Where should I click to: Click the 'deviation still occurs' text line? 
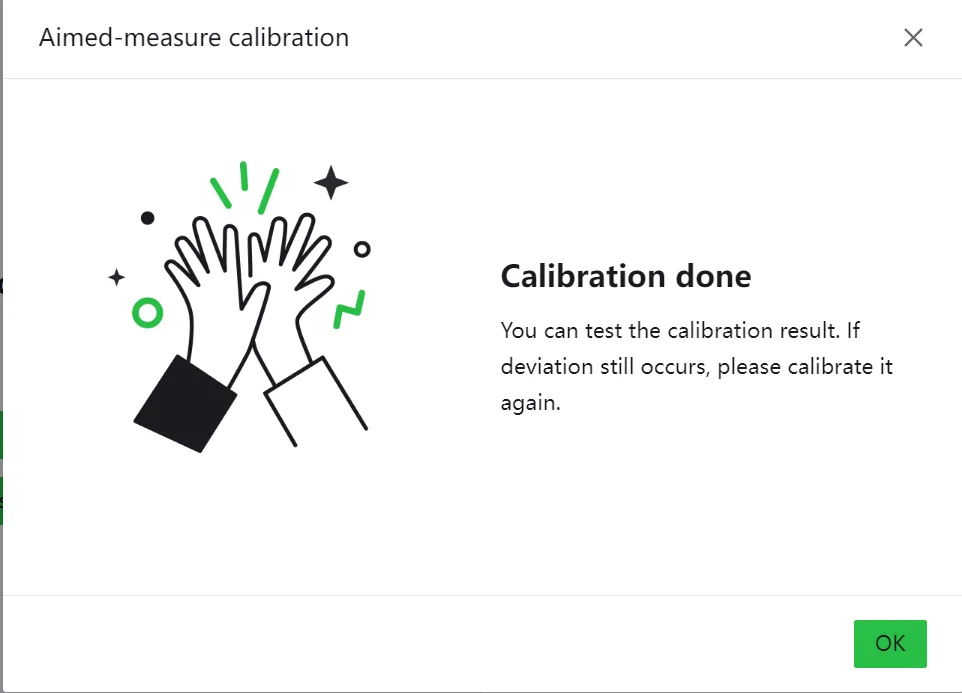coord(604,367)
